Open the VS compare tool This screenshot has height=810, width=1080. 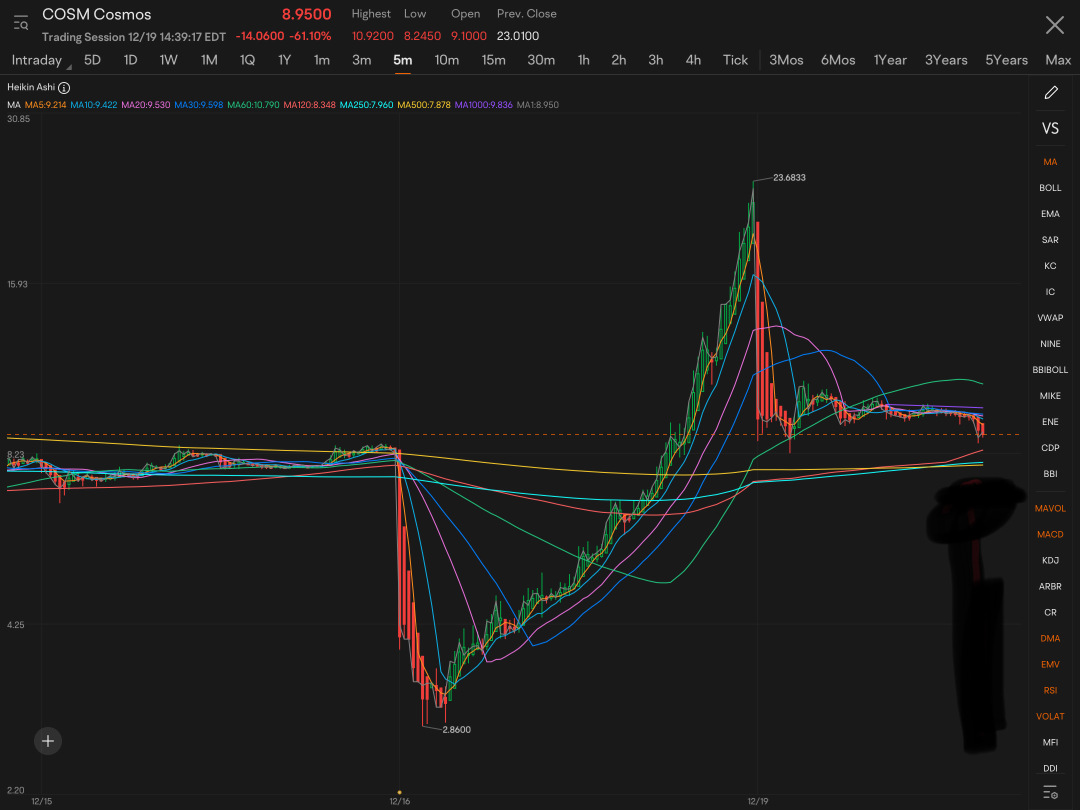tap(1050, 128)
